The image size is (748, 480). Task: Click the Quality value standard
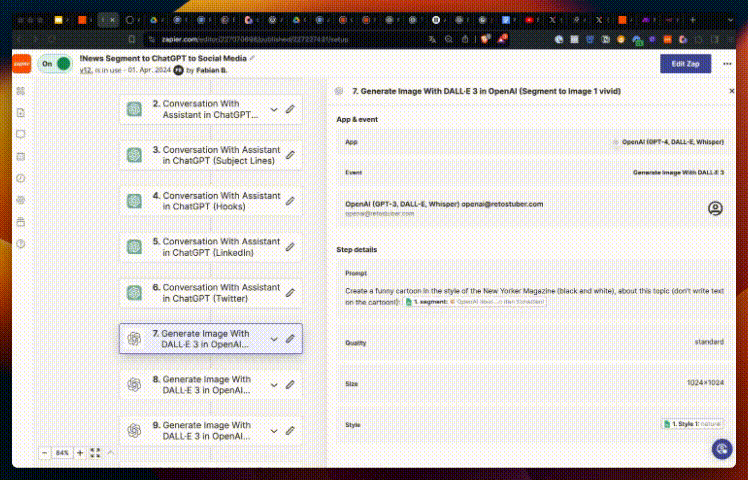(709, 342)
